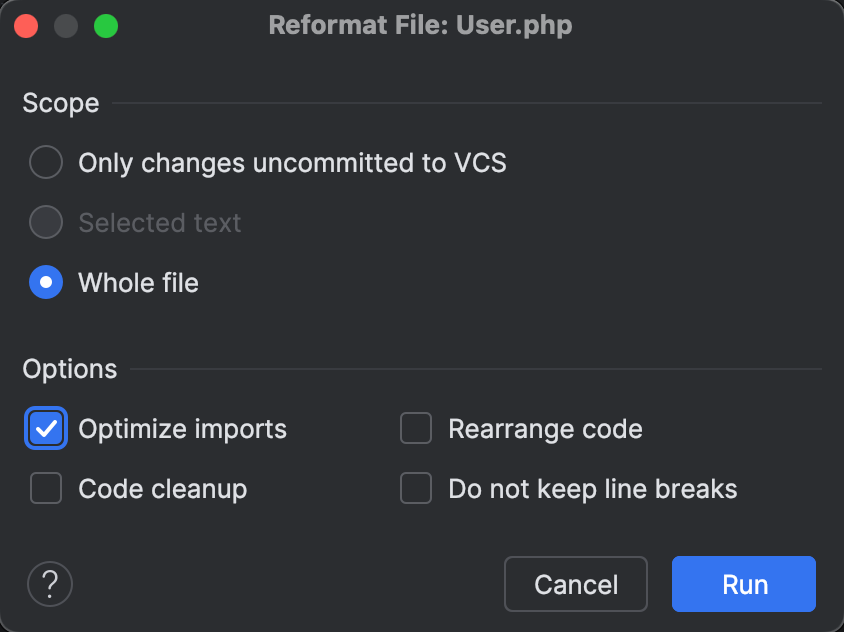Choose Only changes uncommitted to VCS
844x632 pixels.
pos(45,162)
